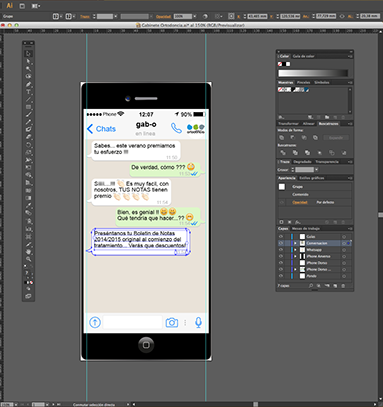The width and height of the screenshot is (383, 407).
Task: Expand the Conversación layer
Action: pyautogui.click(x=295, y=243)
